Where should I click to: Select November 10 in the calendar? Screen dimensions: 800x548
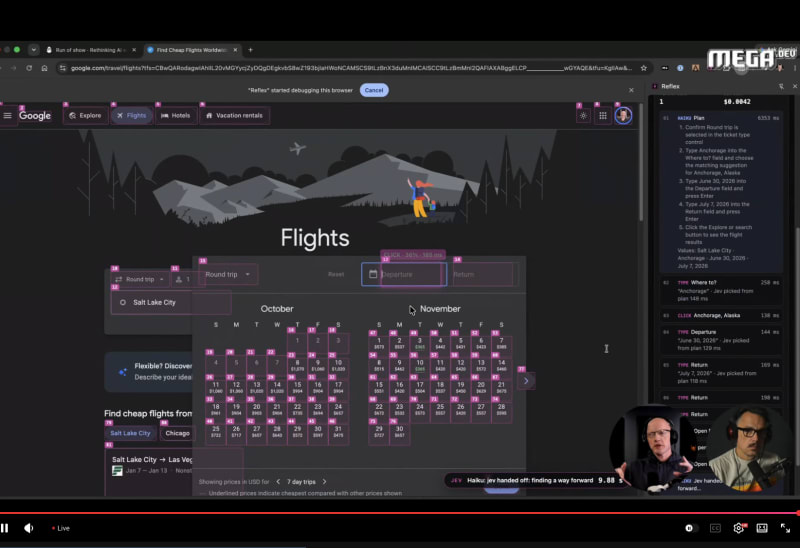pyautogui.click(x=420, y=365)
